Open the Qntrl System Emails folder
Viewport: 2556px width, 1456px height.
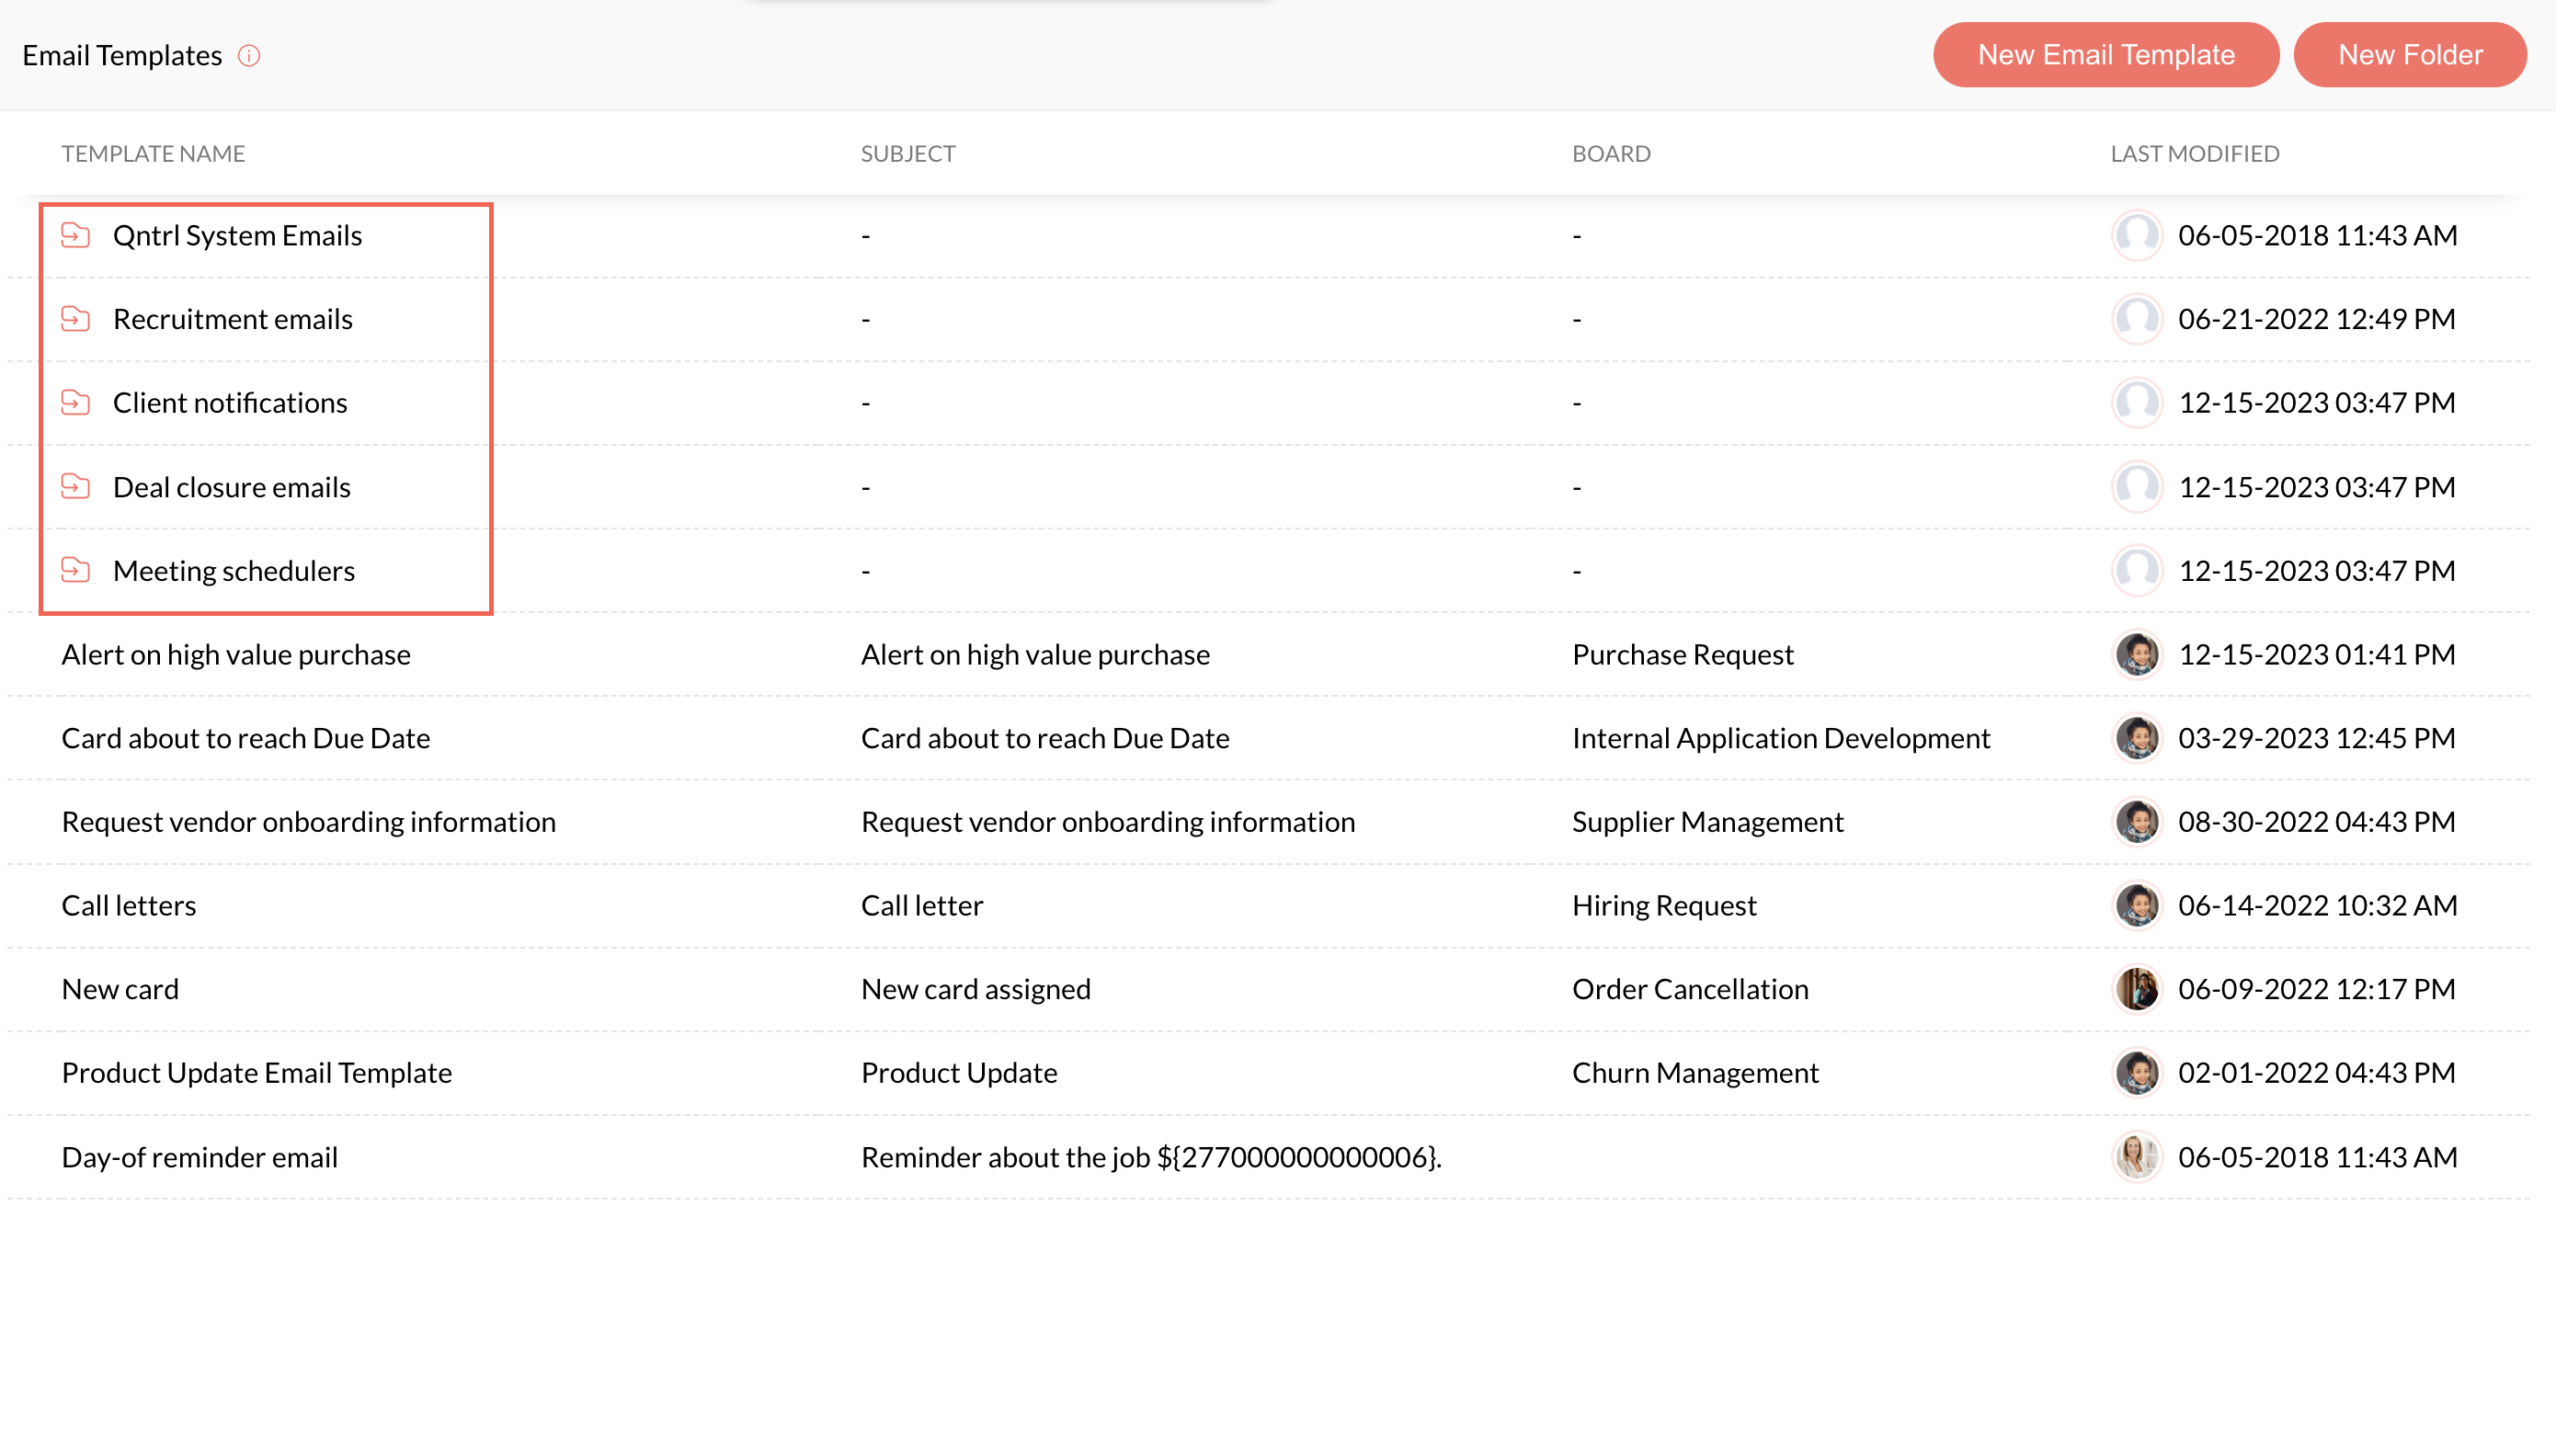pos(237,235)
